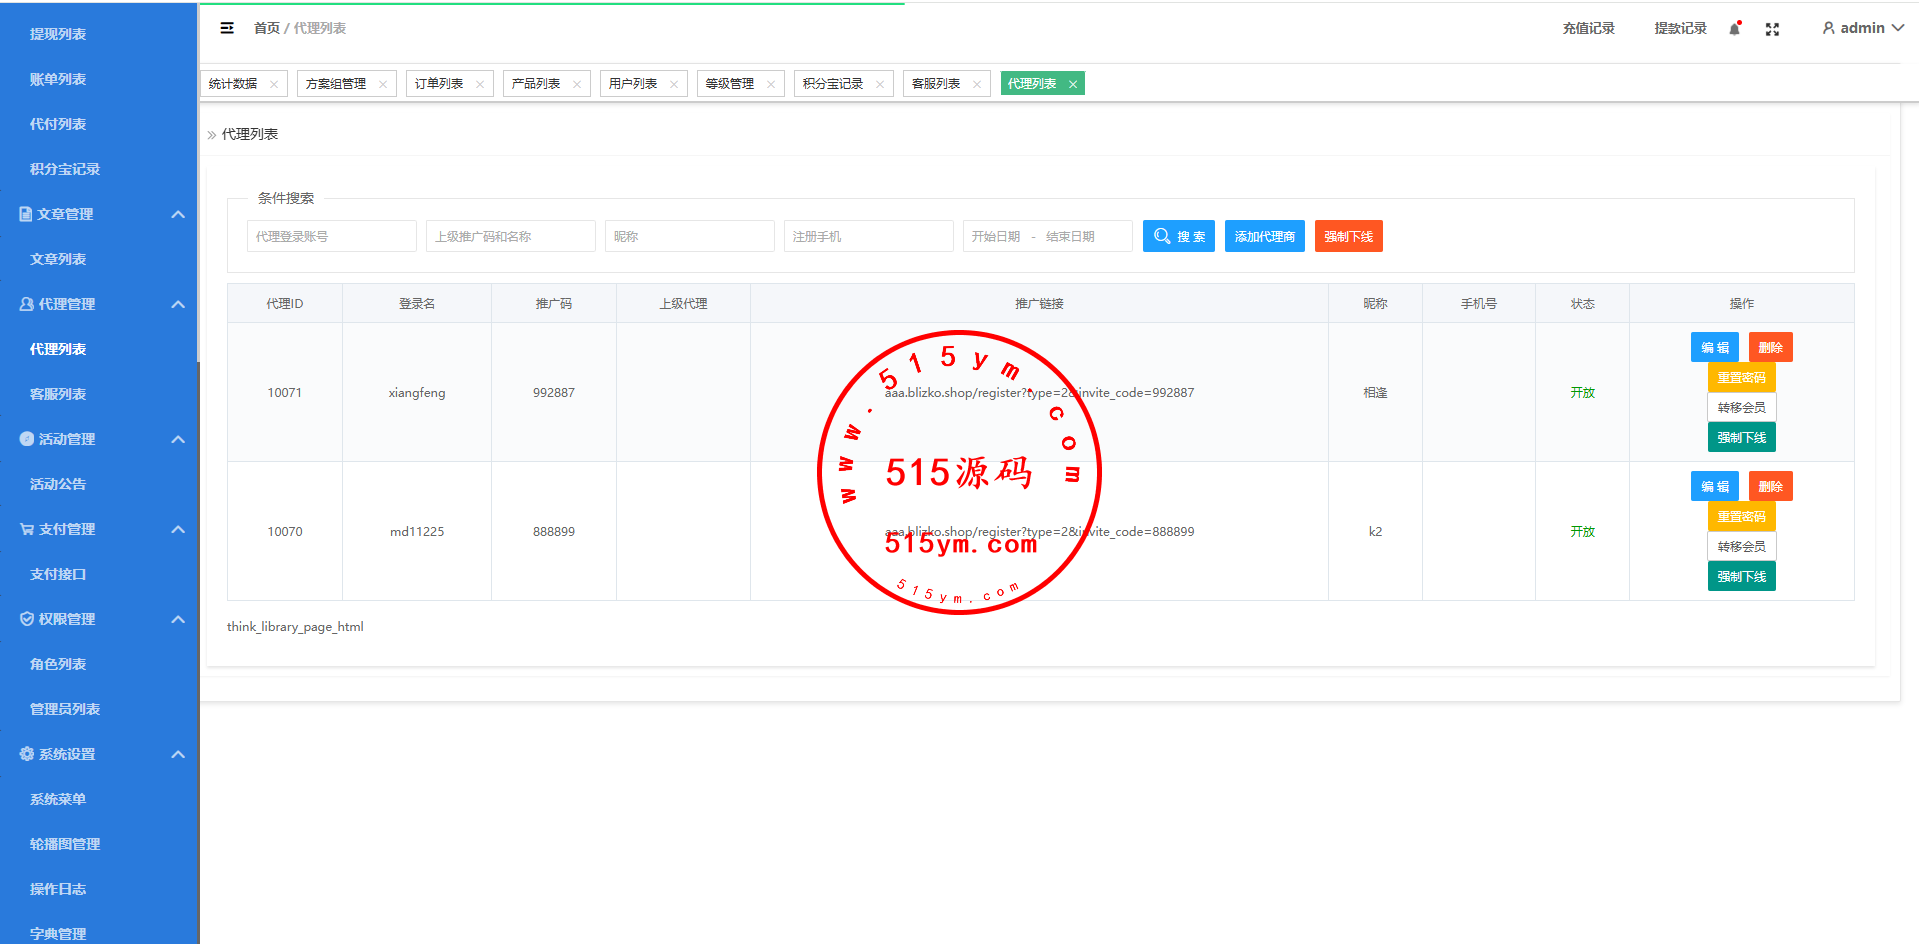Toggle fullscreen with the expand icon

(1772, 29)
